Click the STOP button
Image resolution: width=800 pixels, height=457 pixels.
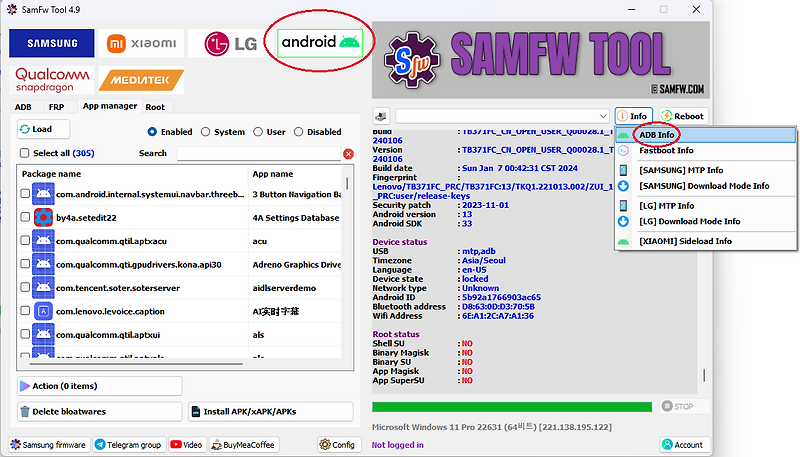coord(684,407)
